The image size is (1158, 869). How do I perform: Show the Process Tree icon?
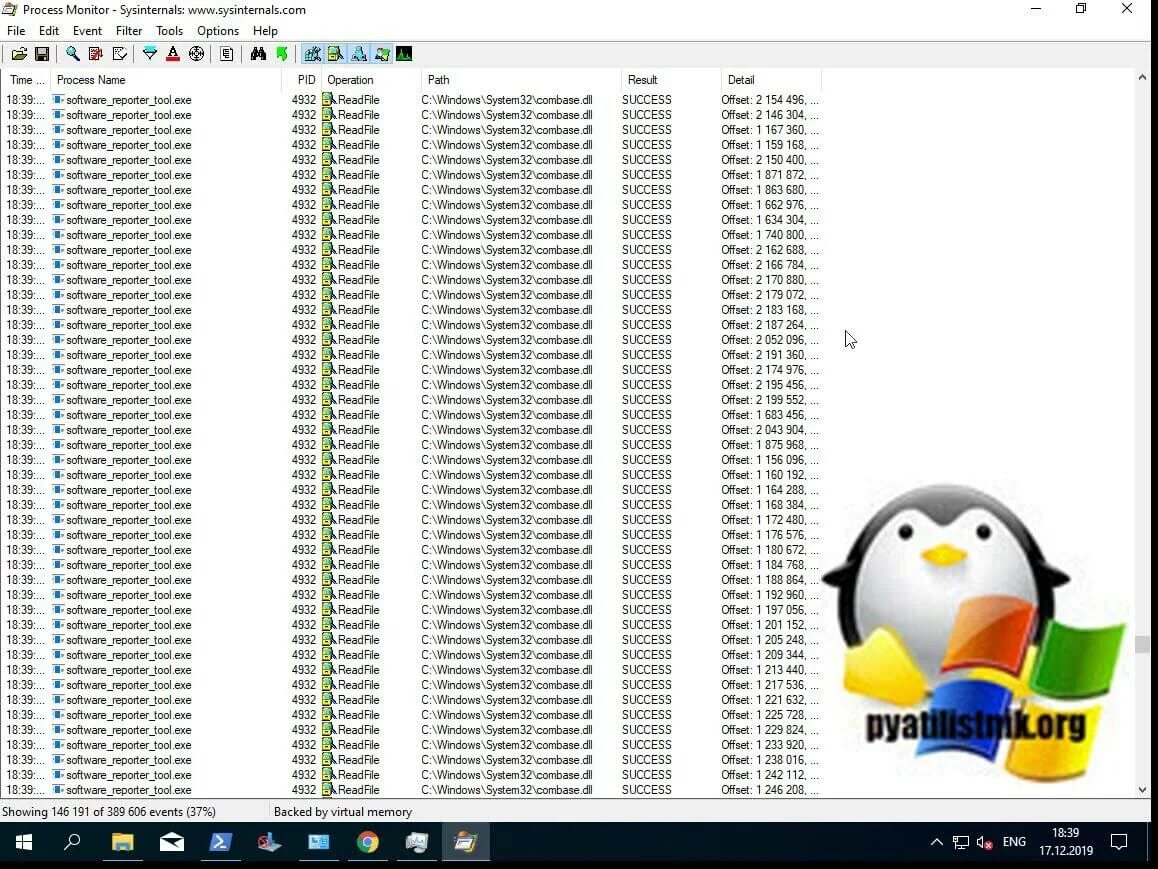click(x=226, y=54)
